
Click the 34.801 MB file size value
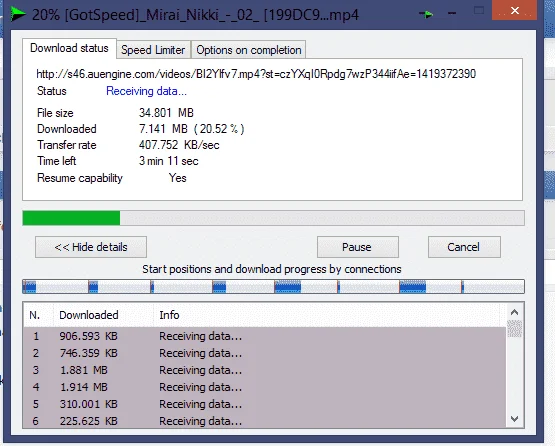coord(166,113)
